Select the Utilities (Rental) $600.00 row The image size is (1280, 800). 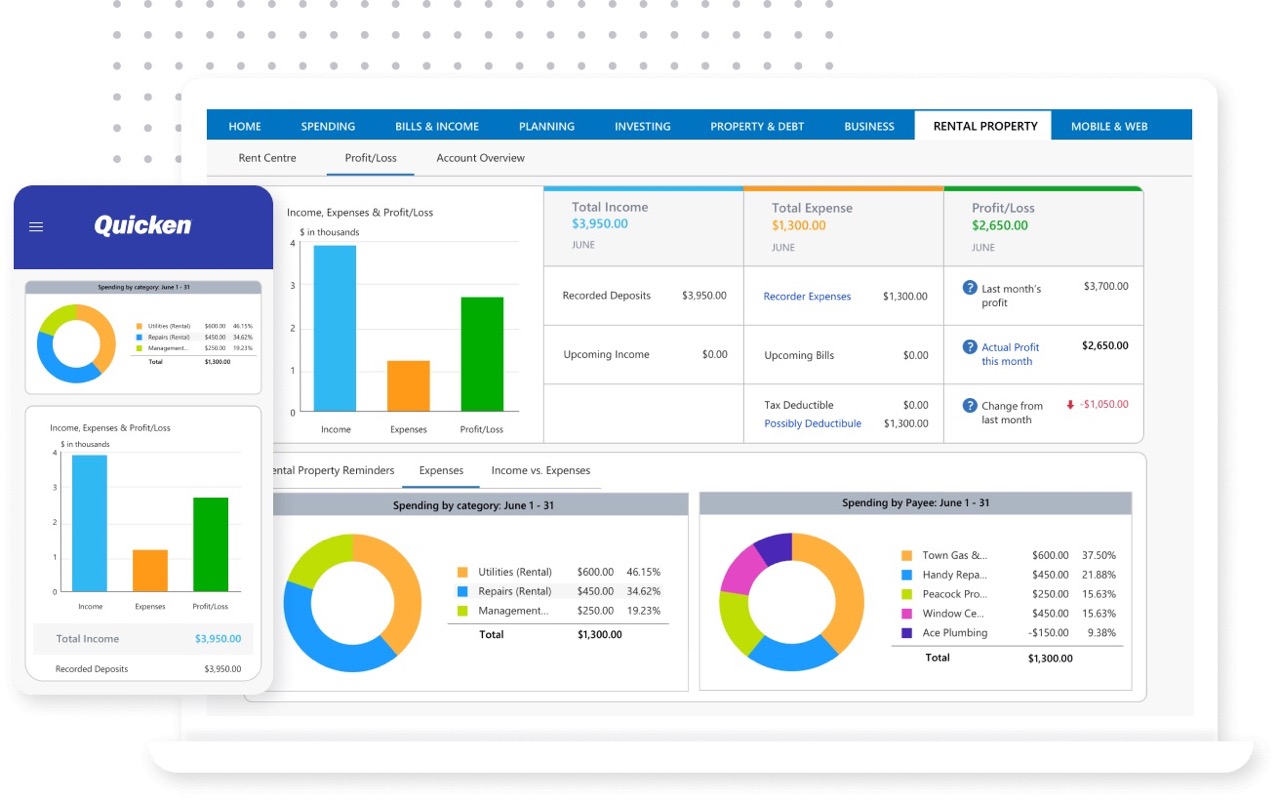[558, 572]
